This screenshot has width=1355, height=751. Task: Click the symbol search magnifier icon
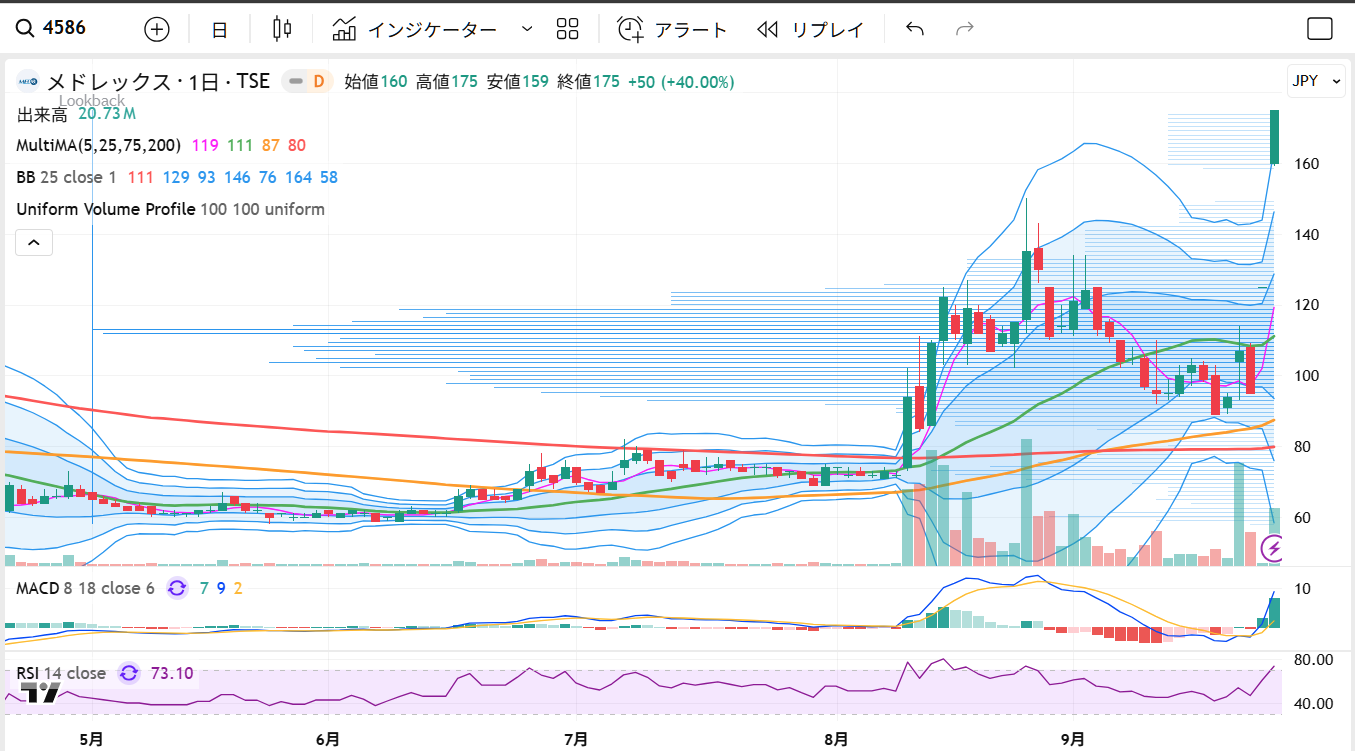(24, 28)
